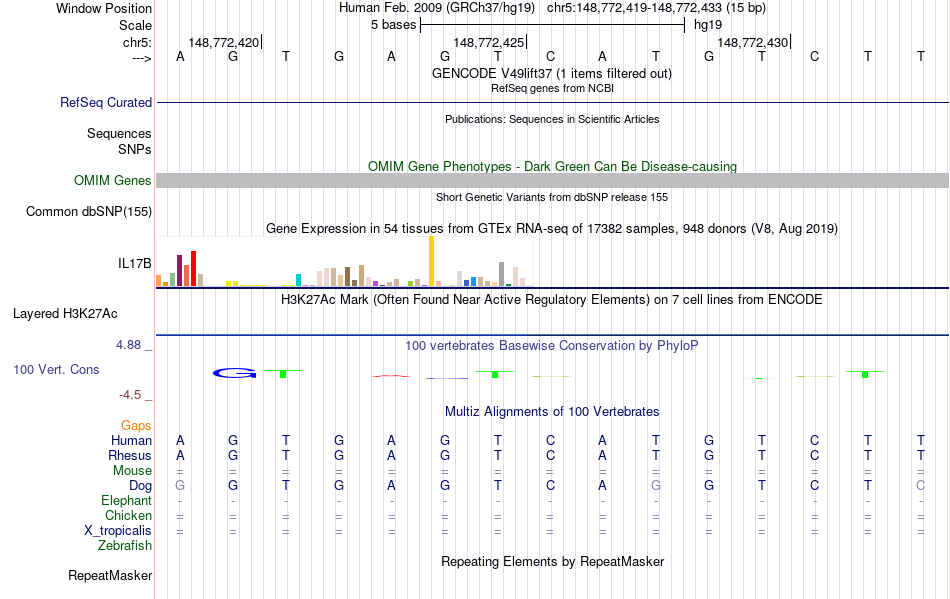The width and height of the screenshot is (950, 599).
Task: Click the faded C ending the Dog row
Action: coord(920,485)
